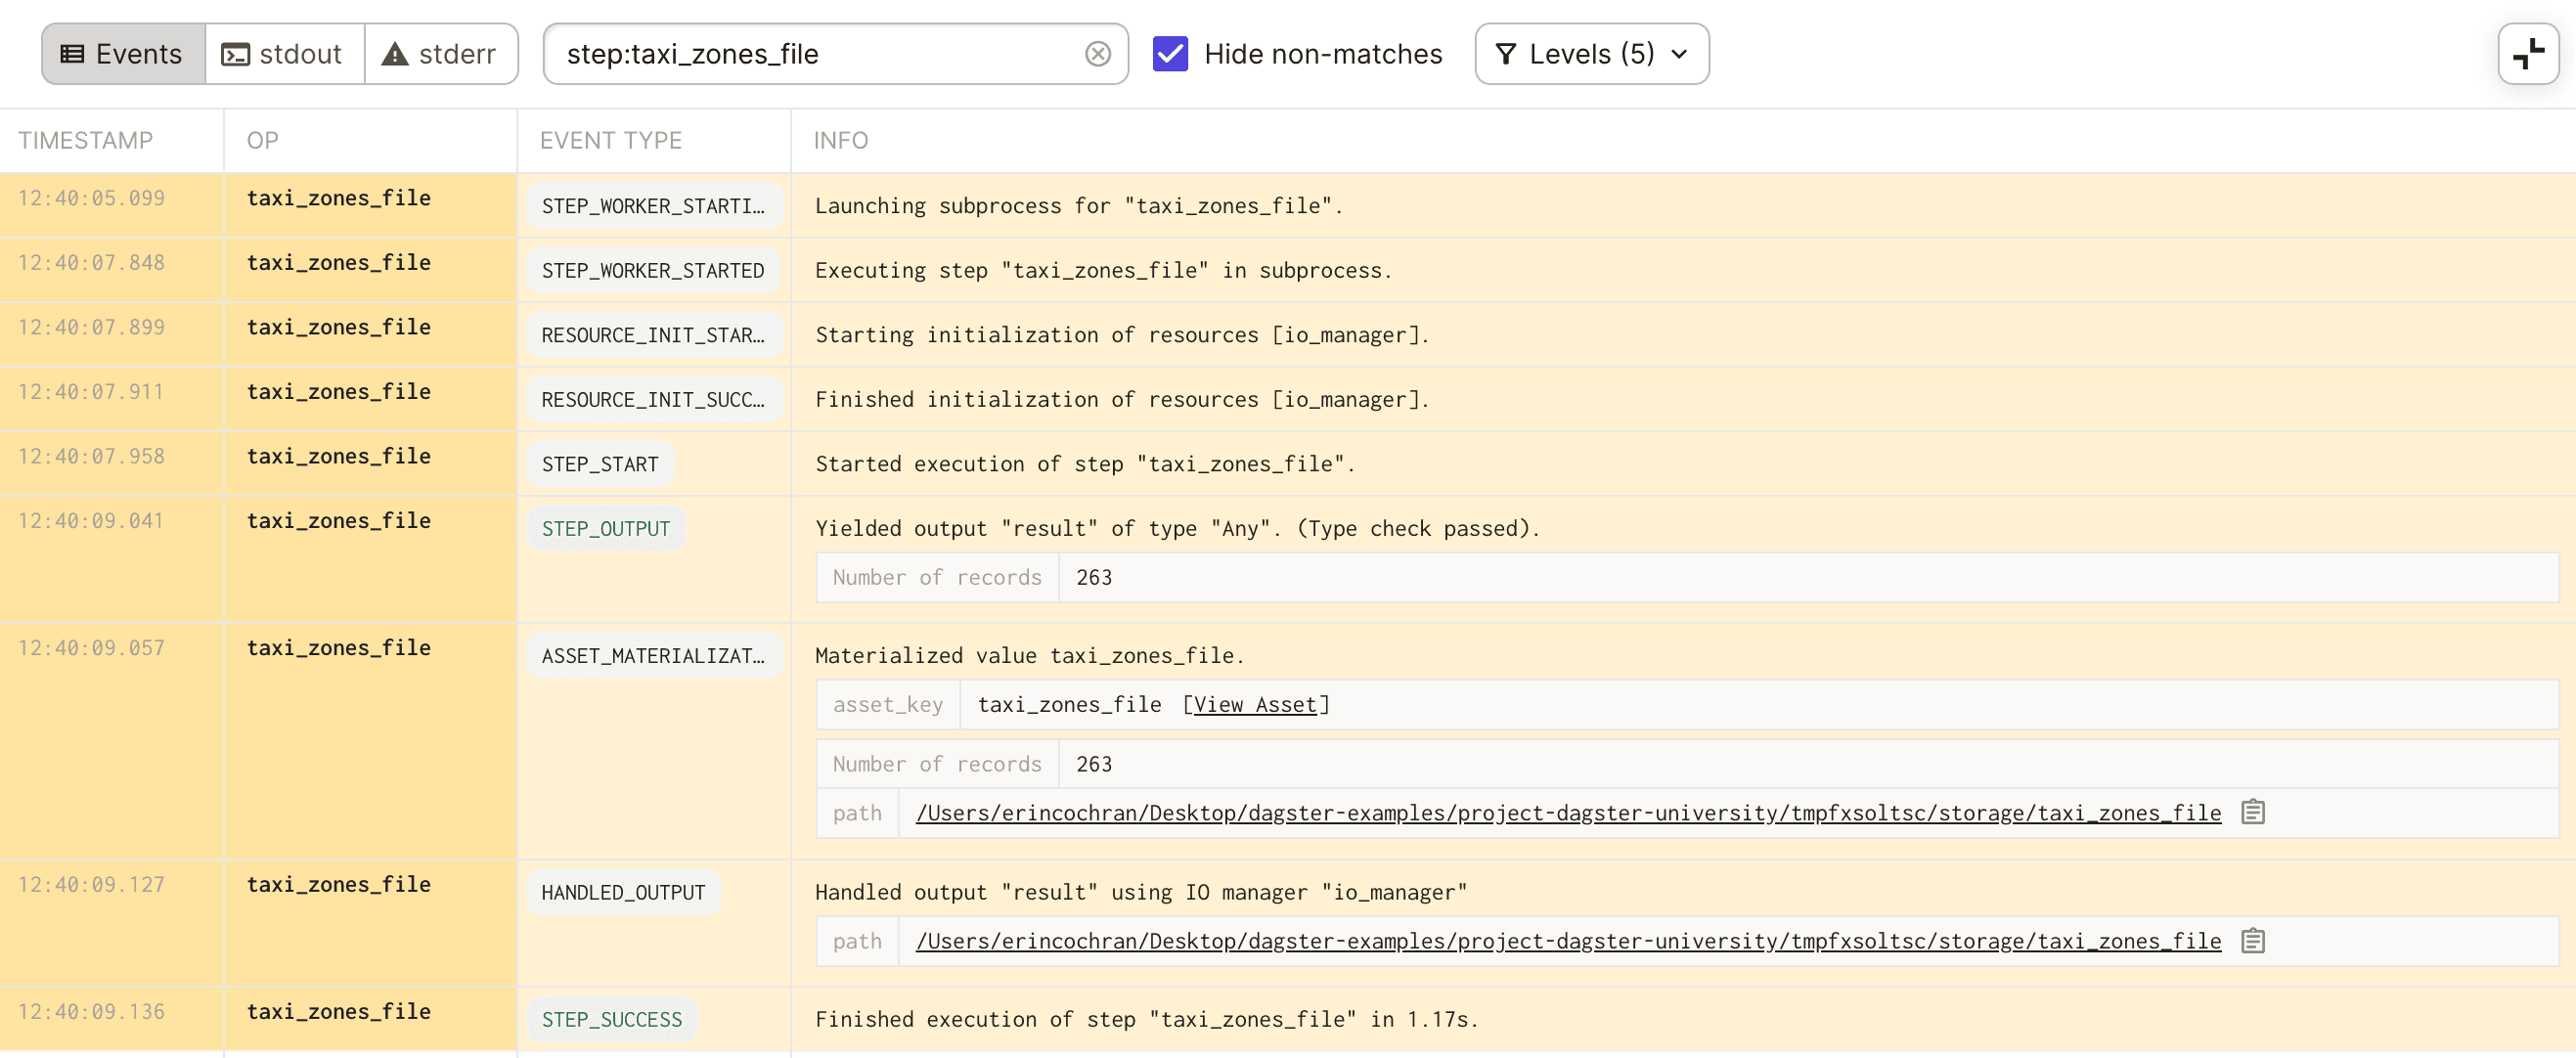Open the storage path link for taxi_zones_file
This screenshot has height=1058, width=2576.
click(x=1568, y=812)
